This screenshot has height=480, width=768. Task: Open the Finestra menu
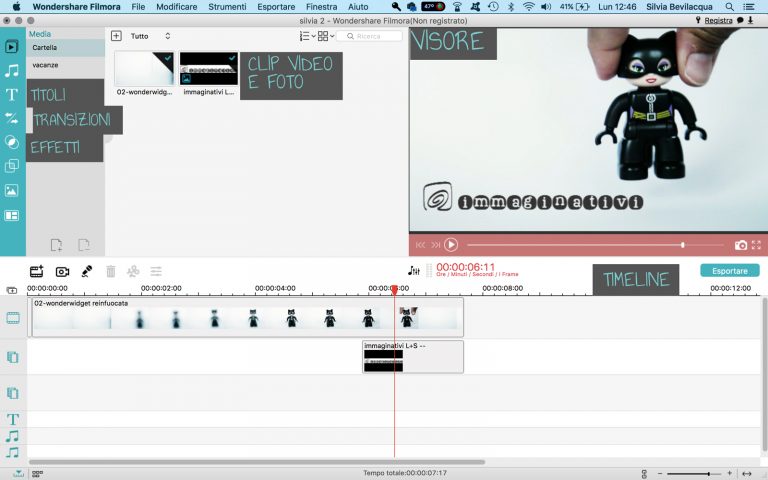pos(321,7)
